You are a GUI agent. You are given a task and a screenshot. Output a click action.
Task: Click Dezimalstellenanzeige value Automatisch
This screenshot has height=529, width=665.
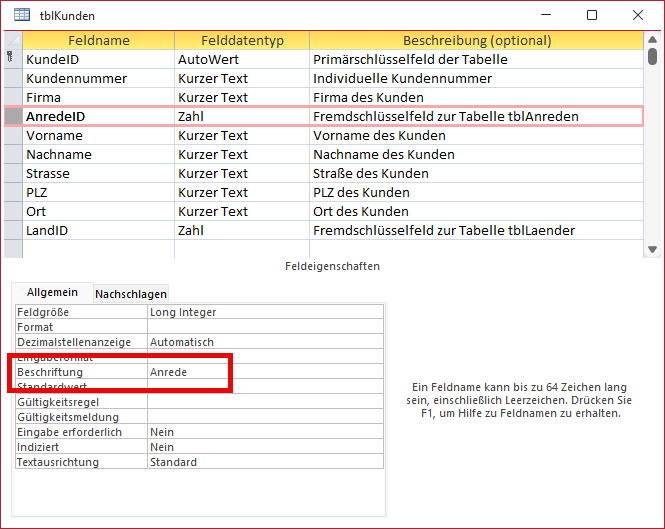click(265, 342)
